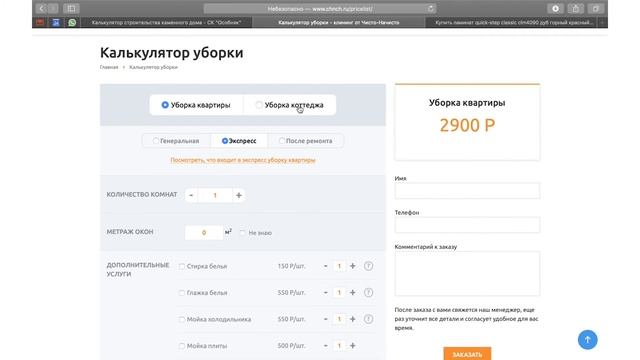640x360 pixels.
Task: Choose Генеральная cleaning type
Action: [x=176, y=141]
